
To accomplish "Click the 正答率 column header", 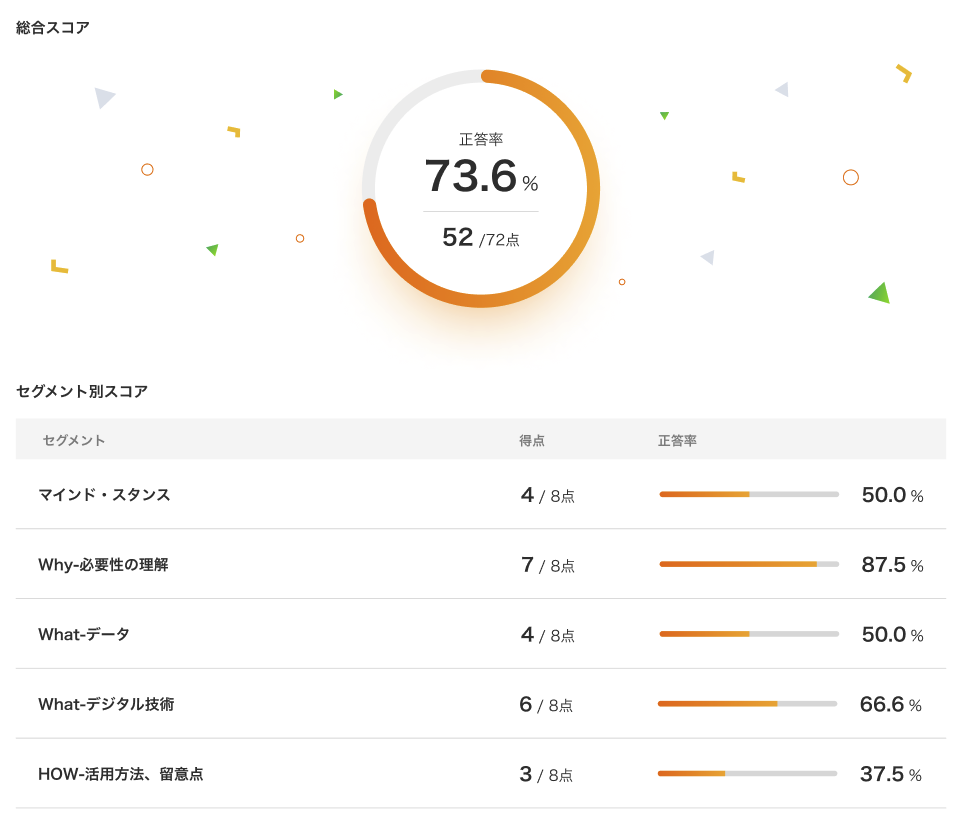I will click(677, 439).
